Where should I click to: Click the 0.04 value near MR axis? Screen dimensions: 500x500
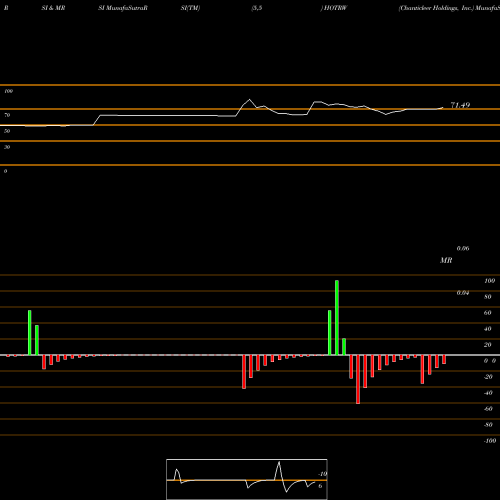pos(463,293)
